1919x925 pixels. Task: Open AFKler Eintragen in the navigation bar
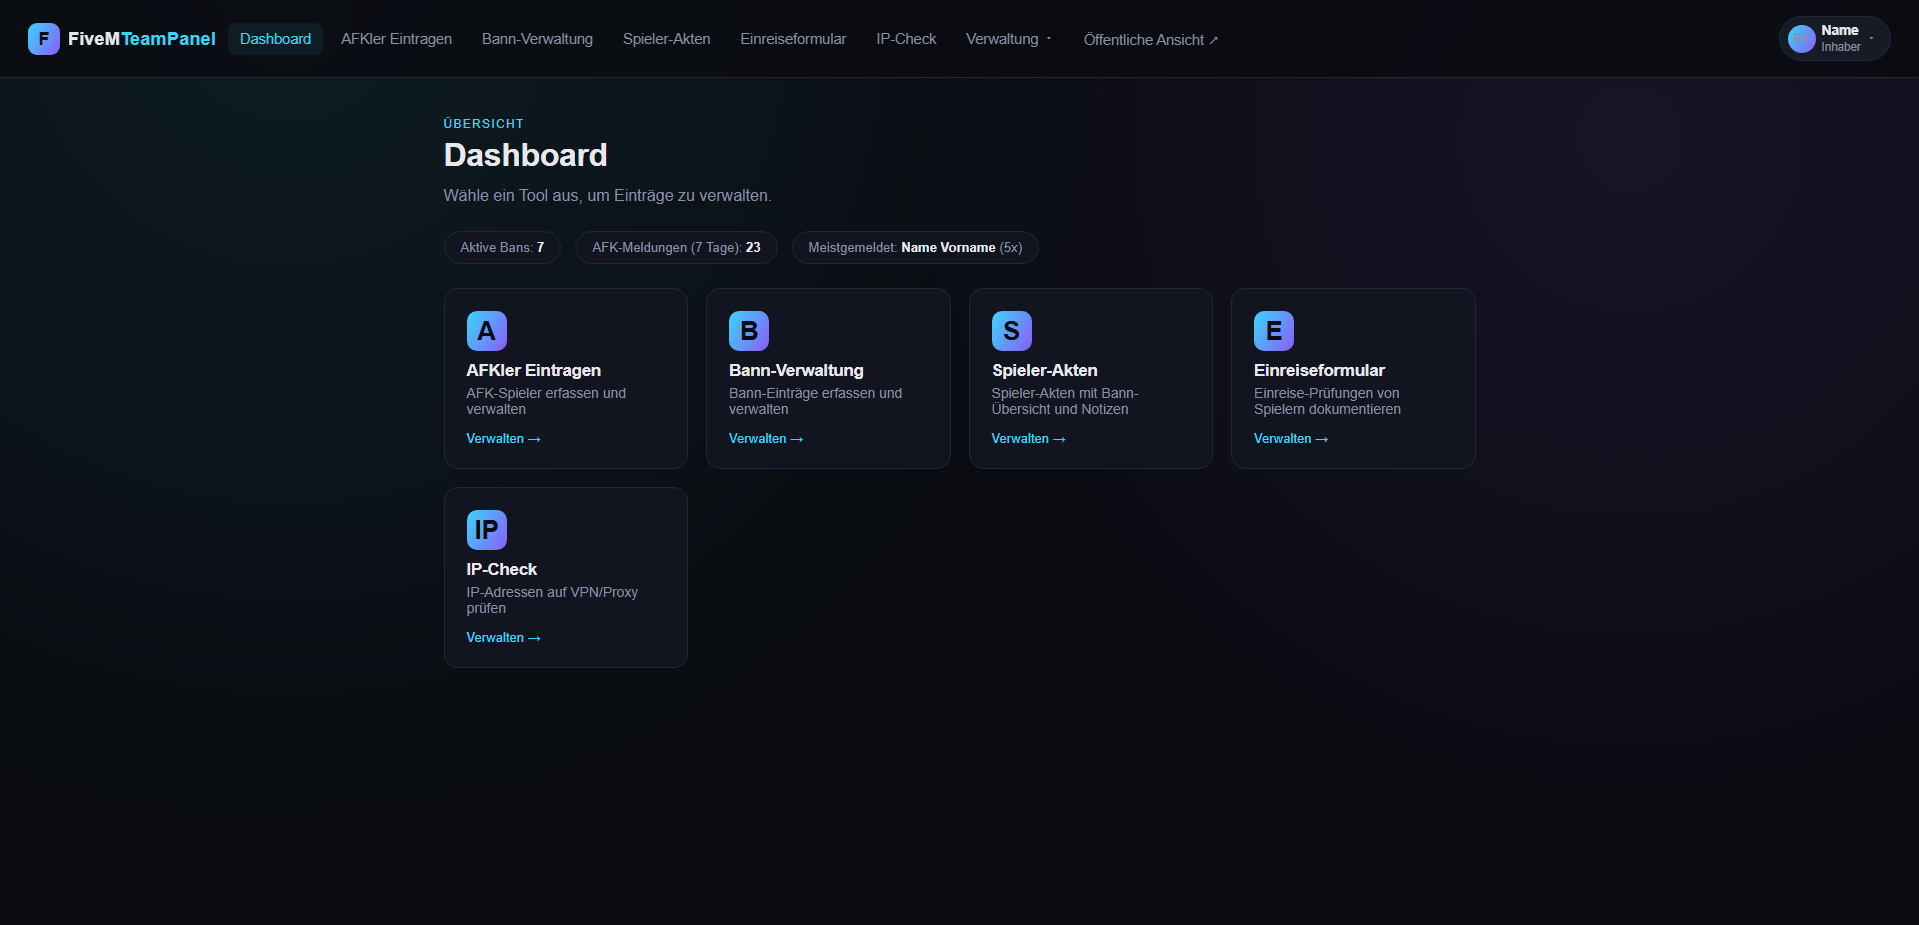(x=396, y=39)
